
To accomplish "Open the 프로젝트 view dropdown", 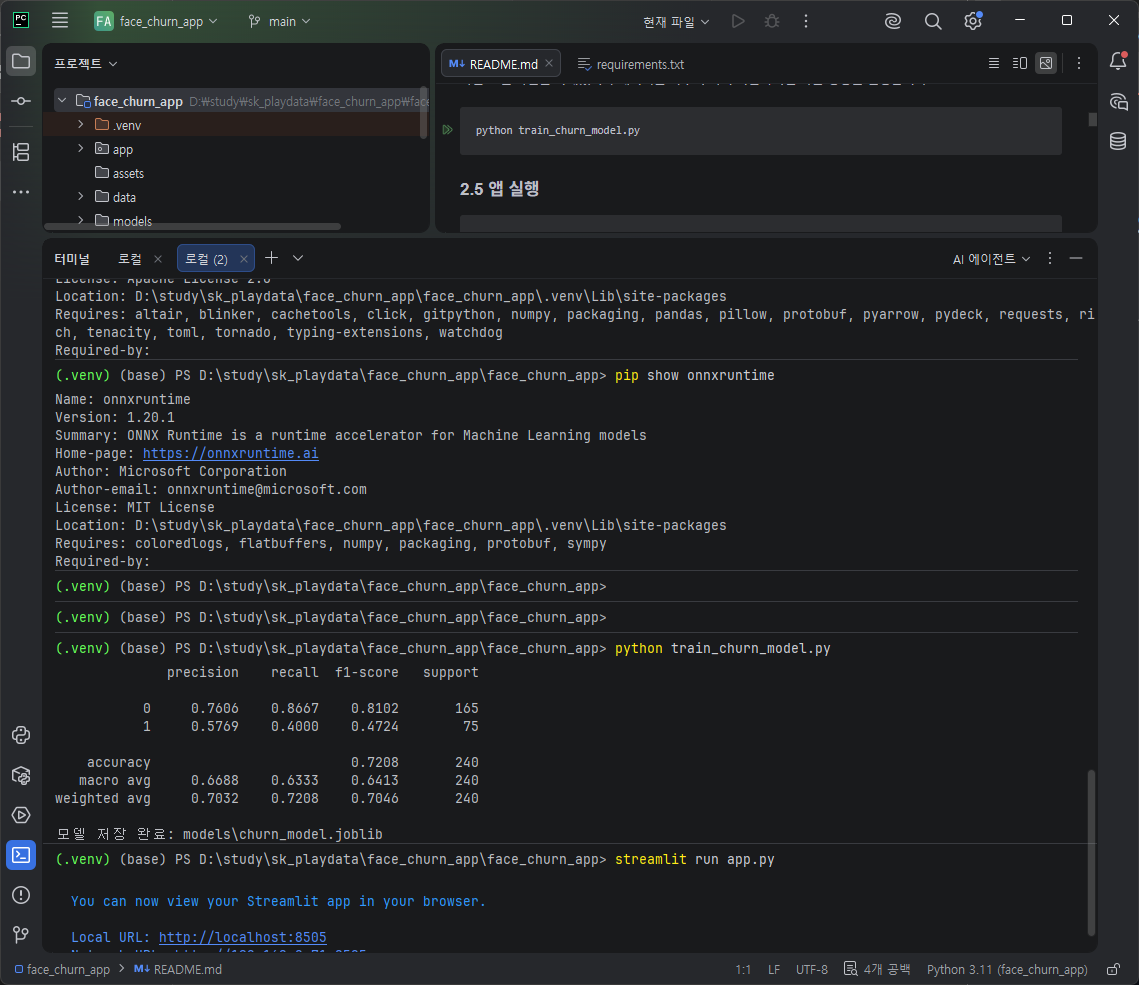I will [x=86, y=63].
